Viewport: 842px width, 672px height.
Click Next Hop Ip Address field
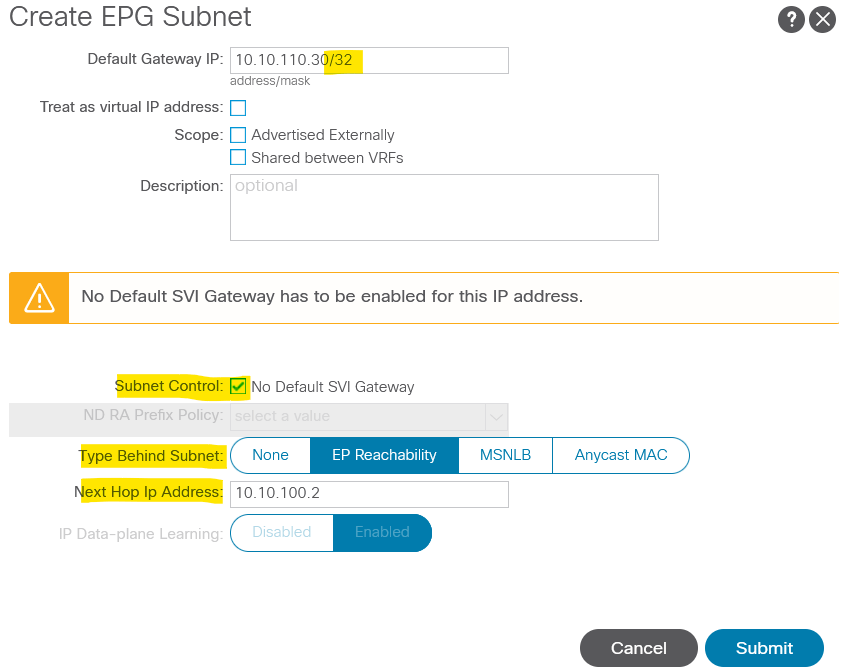(x=369, y=494)
